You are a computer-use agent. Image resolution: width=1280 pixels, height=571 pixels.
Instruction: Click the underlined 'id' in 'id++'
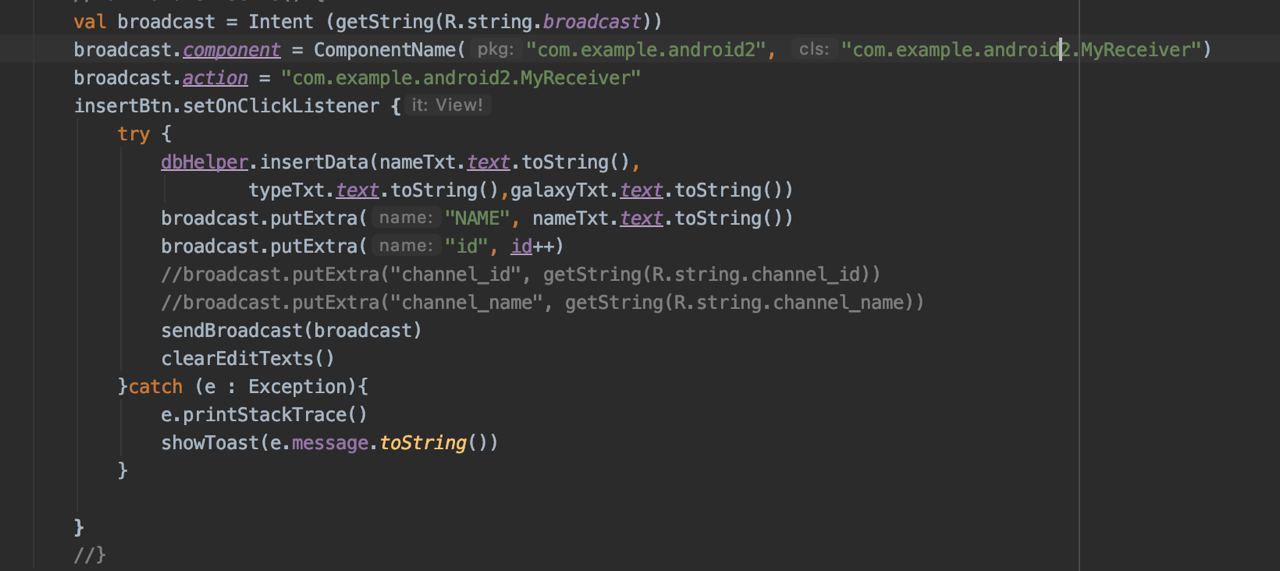pyautogui.click(x=521, y=245)
